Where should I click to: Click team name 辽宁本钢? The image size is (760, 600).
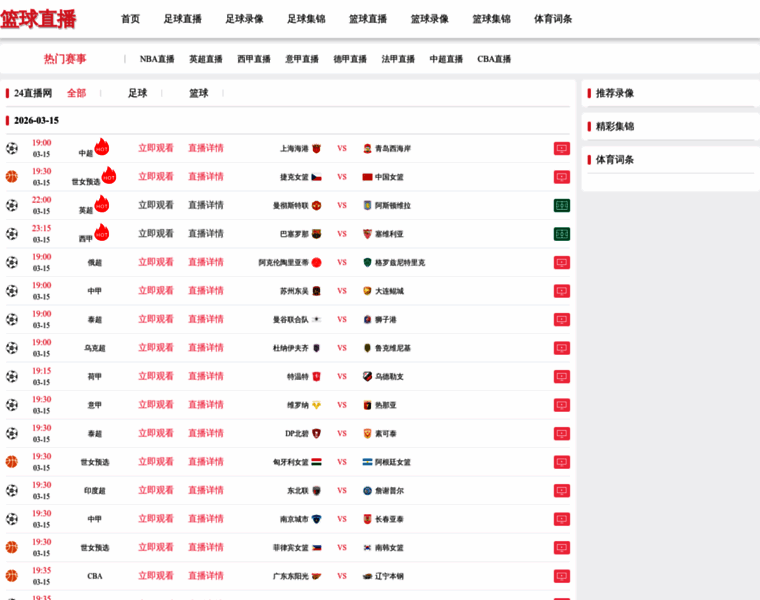(x=389, y=576)
